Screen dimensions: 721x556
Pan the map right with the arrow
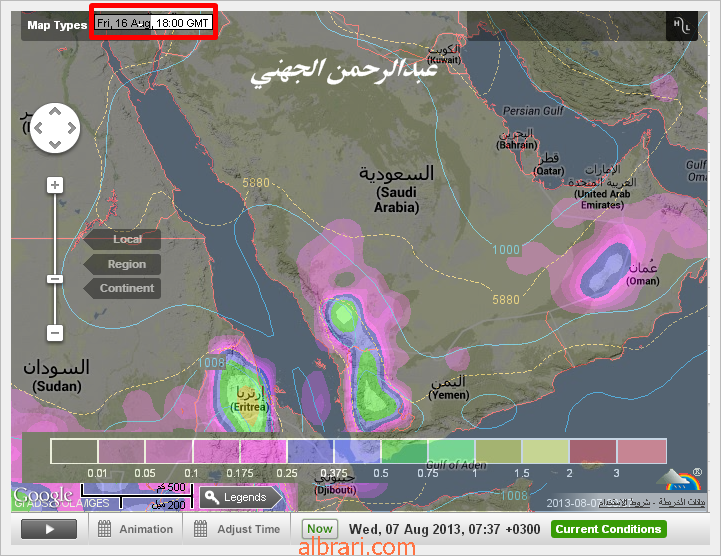(x=72, y=128)
